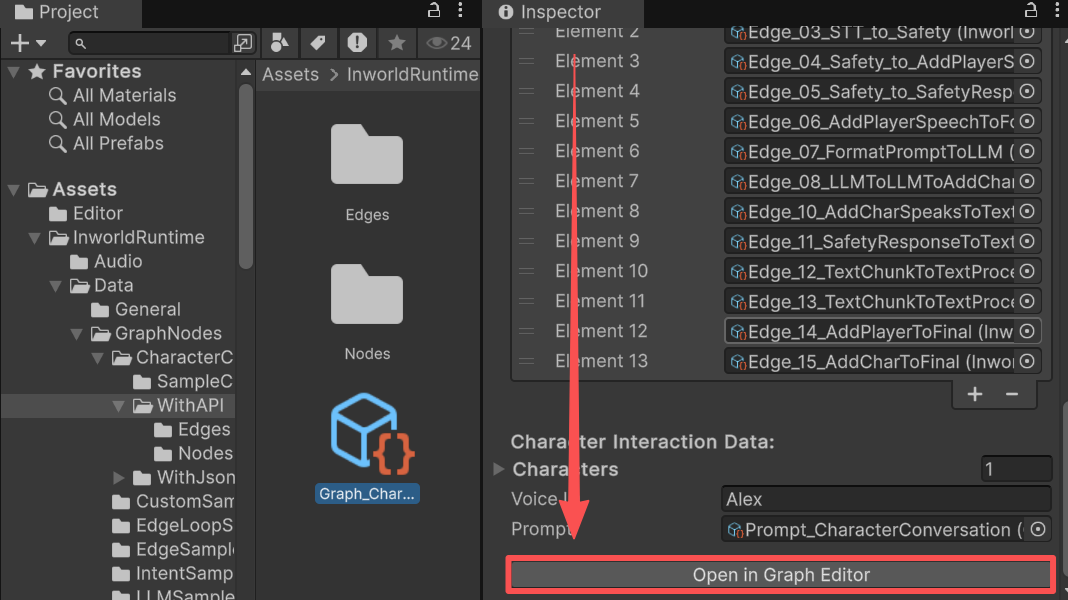Expand the WithJson folder arrow
The width and height of the screenshot is (1068, 600).
[x=119, y=477]
